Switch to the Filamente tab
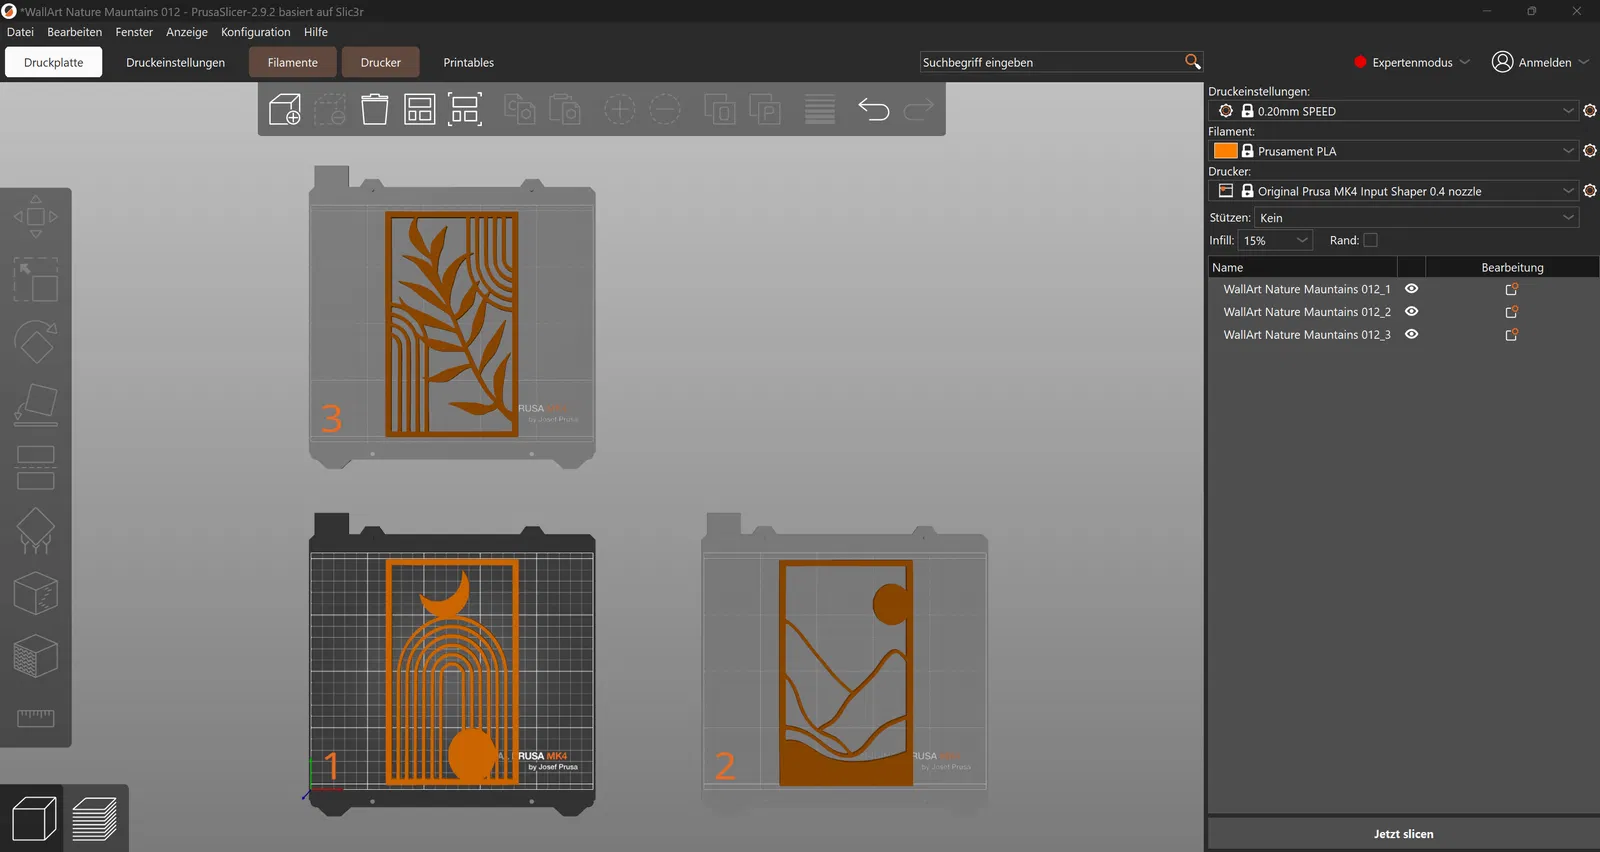Viewport: 1600px width, 852px height. (x=293, y=62)
